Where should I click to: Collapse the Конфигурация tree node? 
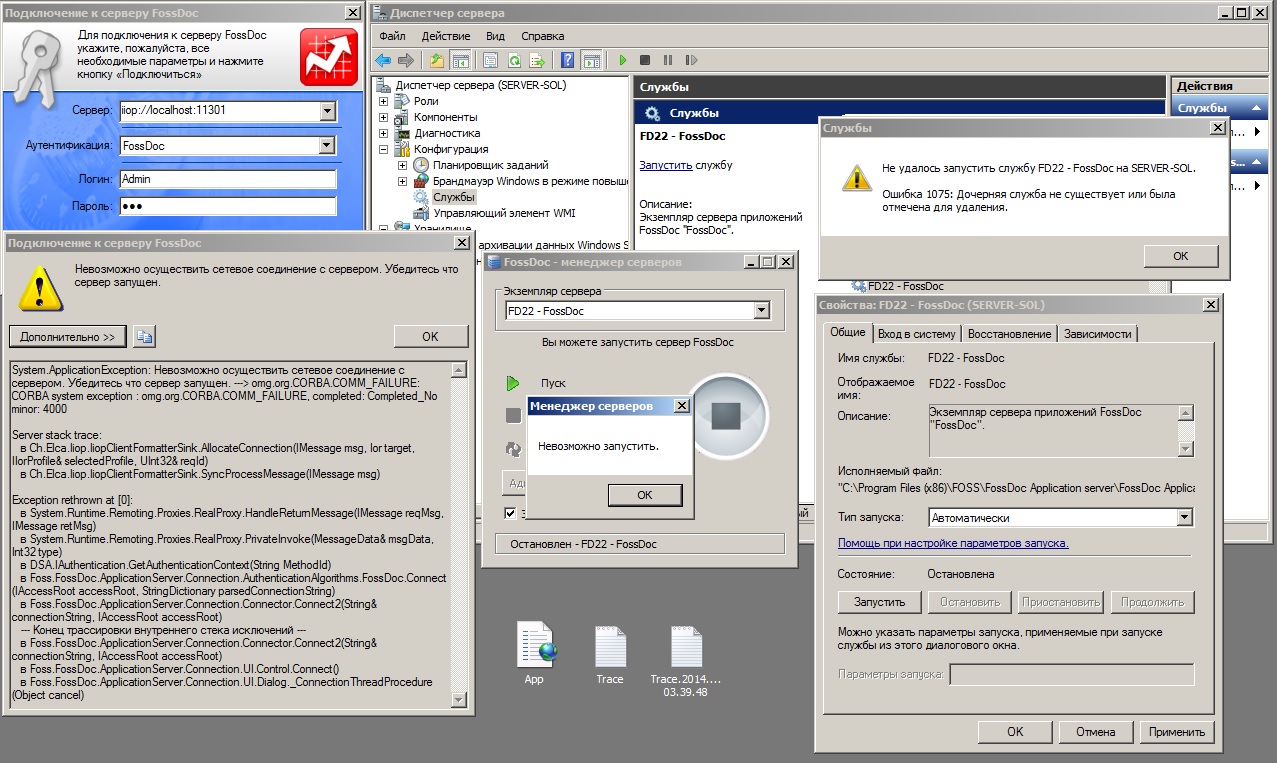click(383, 149)
